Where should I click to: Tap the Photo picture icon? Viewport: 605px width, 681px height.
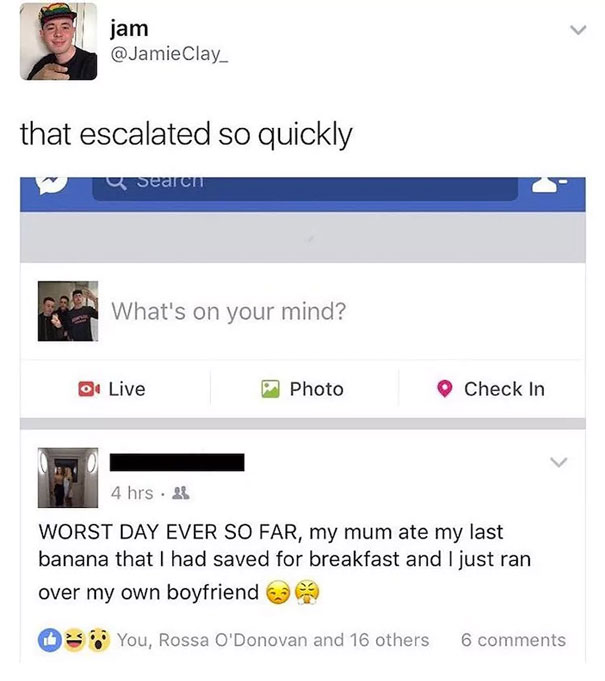pos(270,389)
